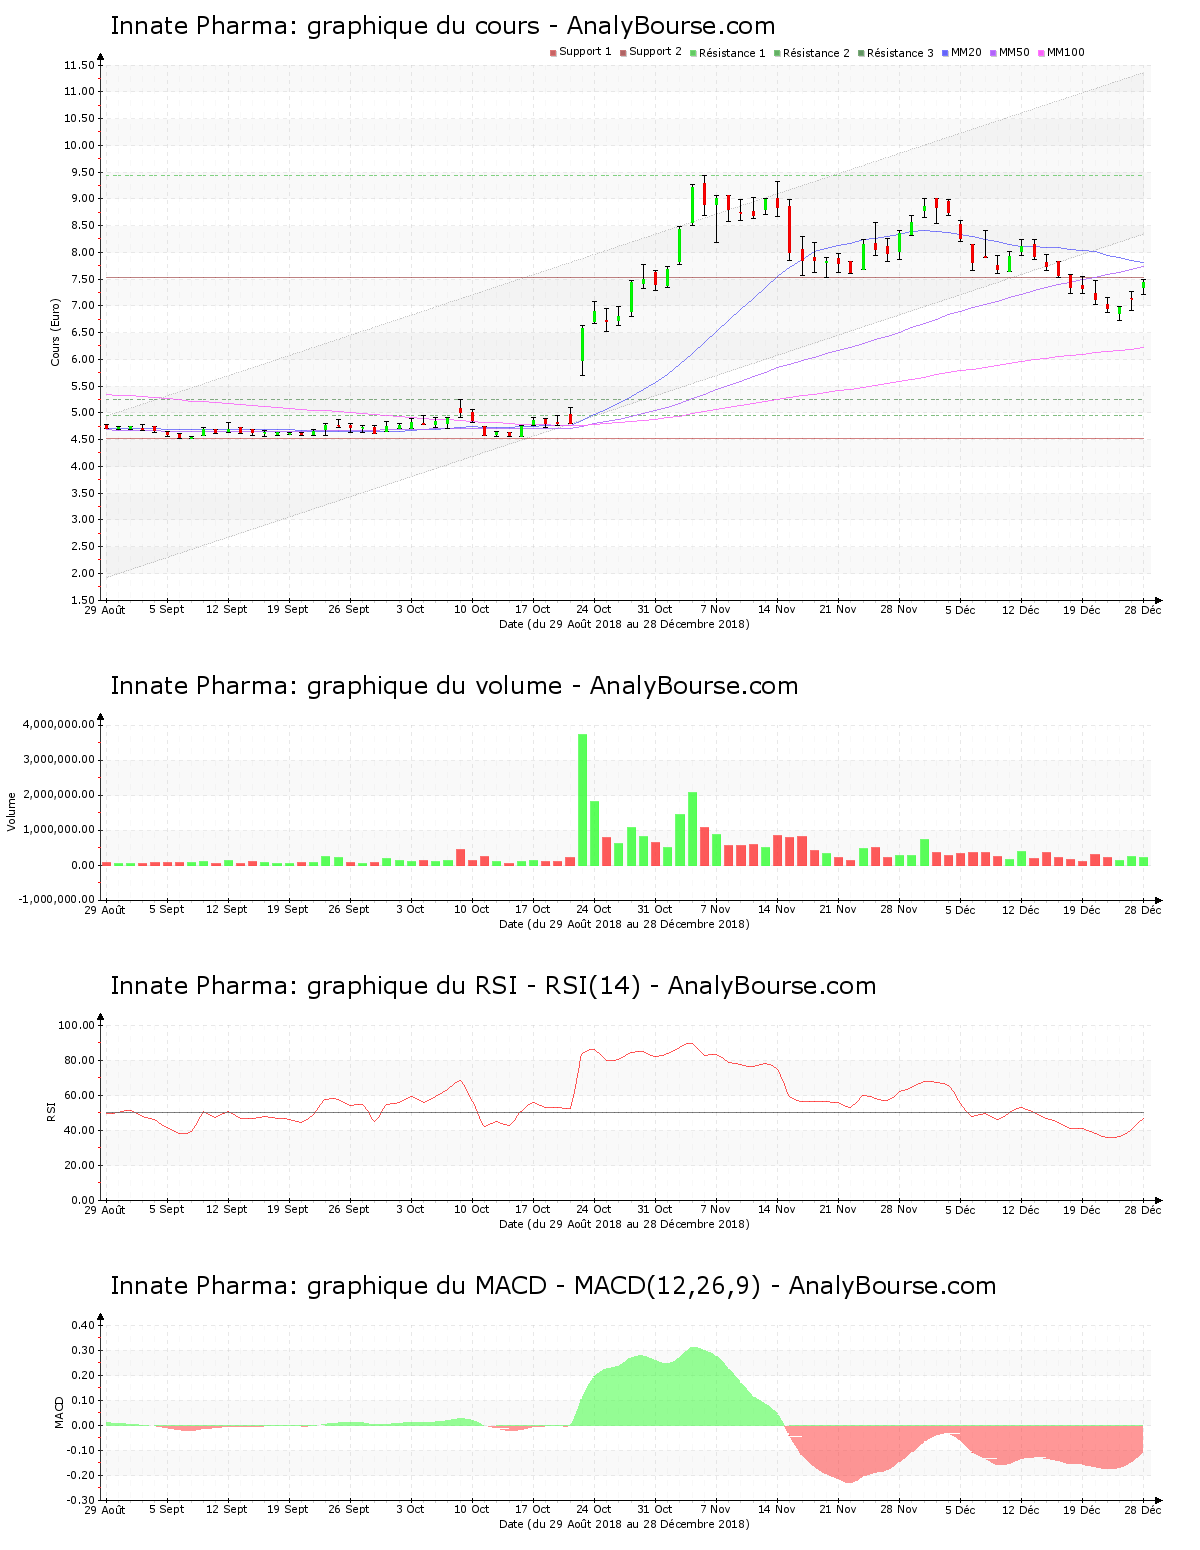This screenshot has height=1550, width=1200.
Task: Select the MM50 legend label
Action: point(1014,52)
